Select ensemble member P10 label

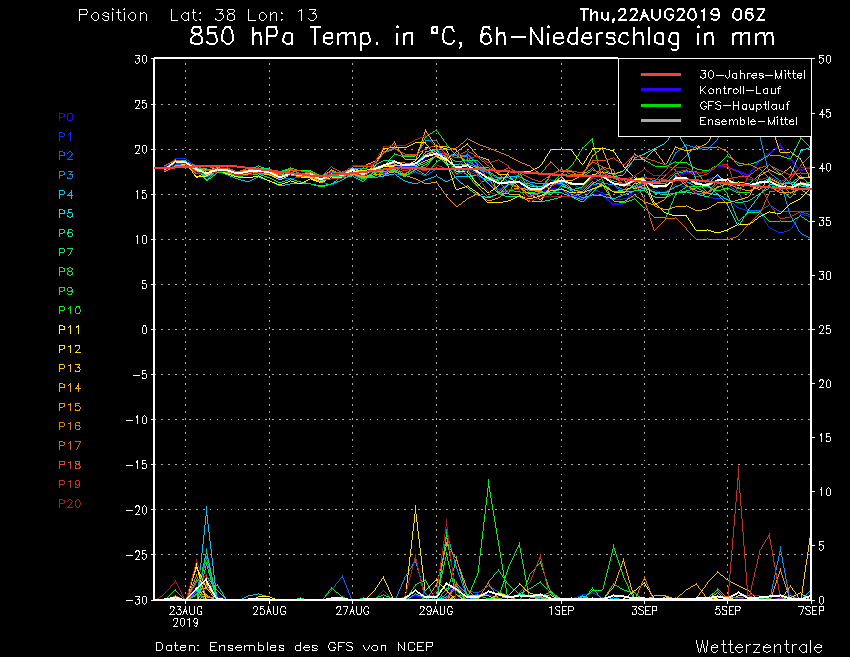coord(69,310)
